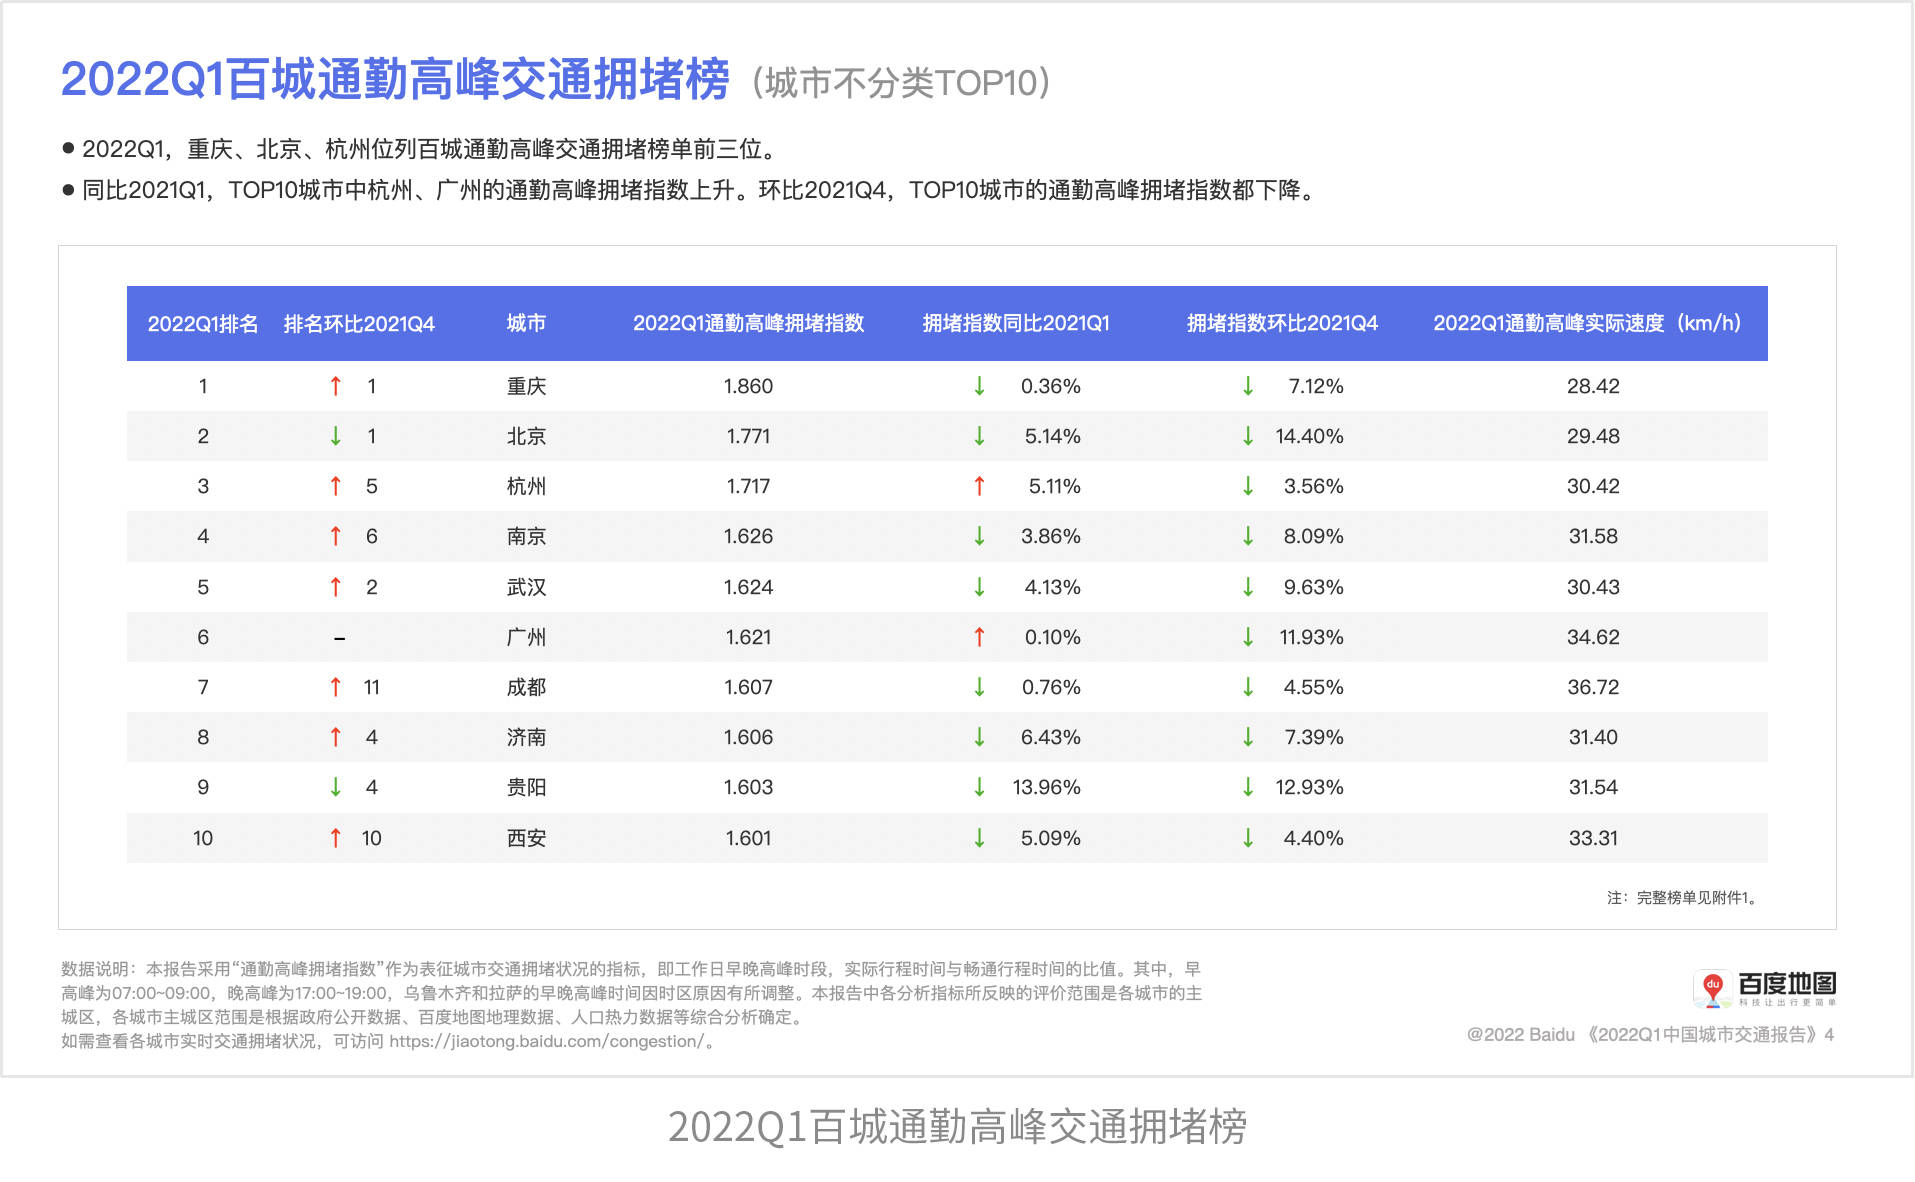Viewport: 1915px width, 1182px height.
Task: Click the Baidu Maps logo pin icon
Action: click(1712, 989)
